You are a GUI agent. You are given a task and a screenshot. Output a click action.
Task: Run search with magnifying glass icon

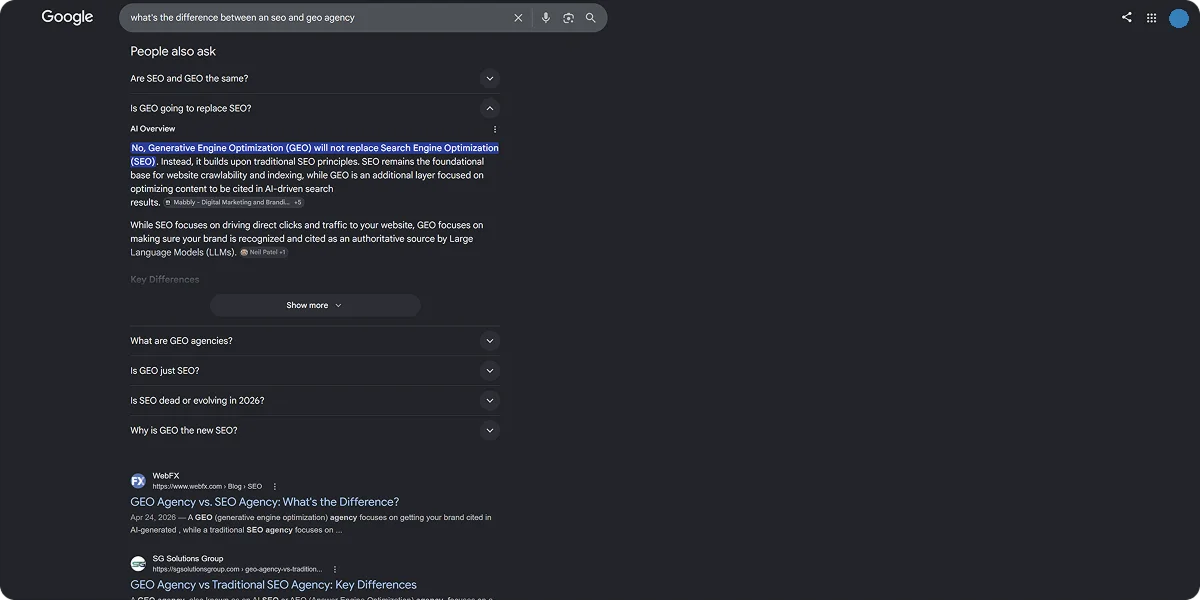591,18
